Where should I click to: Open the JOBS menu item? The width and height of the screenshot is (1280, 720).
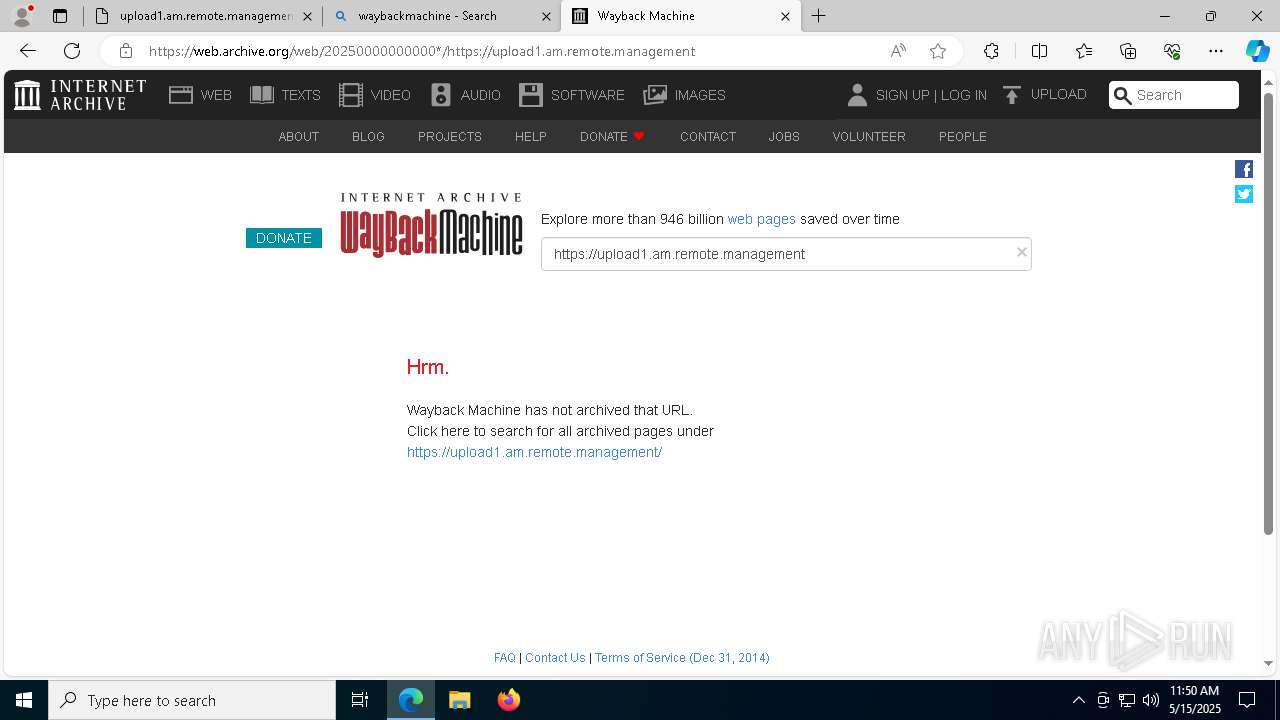(x=784, y=137)
